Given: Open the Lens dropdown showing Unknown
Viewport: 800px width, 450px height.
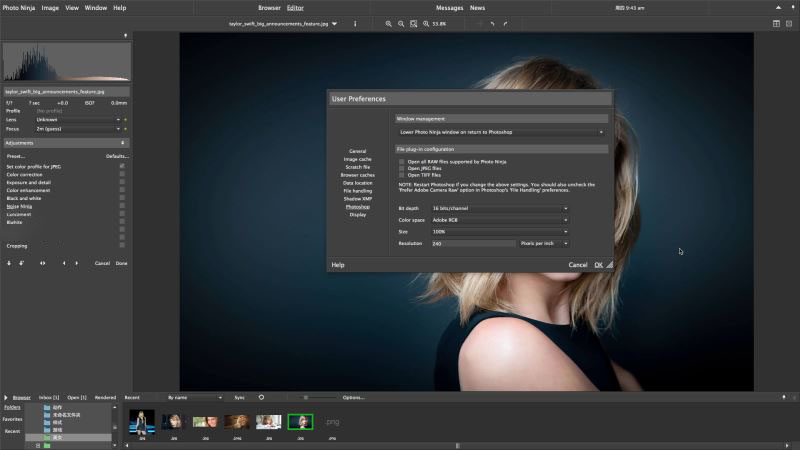Looking at the screenshot, I should (x=78, y=120).
